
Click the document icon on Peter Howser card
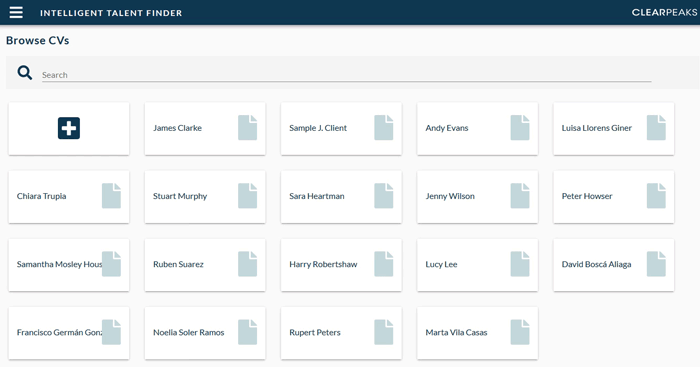[x=656, y=196]
